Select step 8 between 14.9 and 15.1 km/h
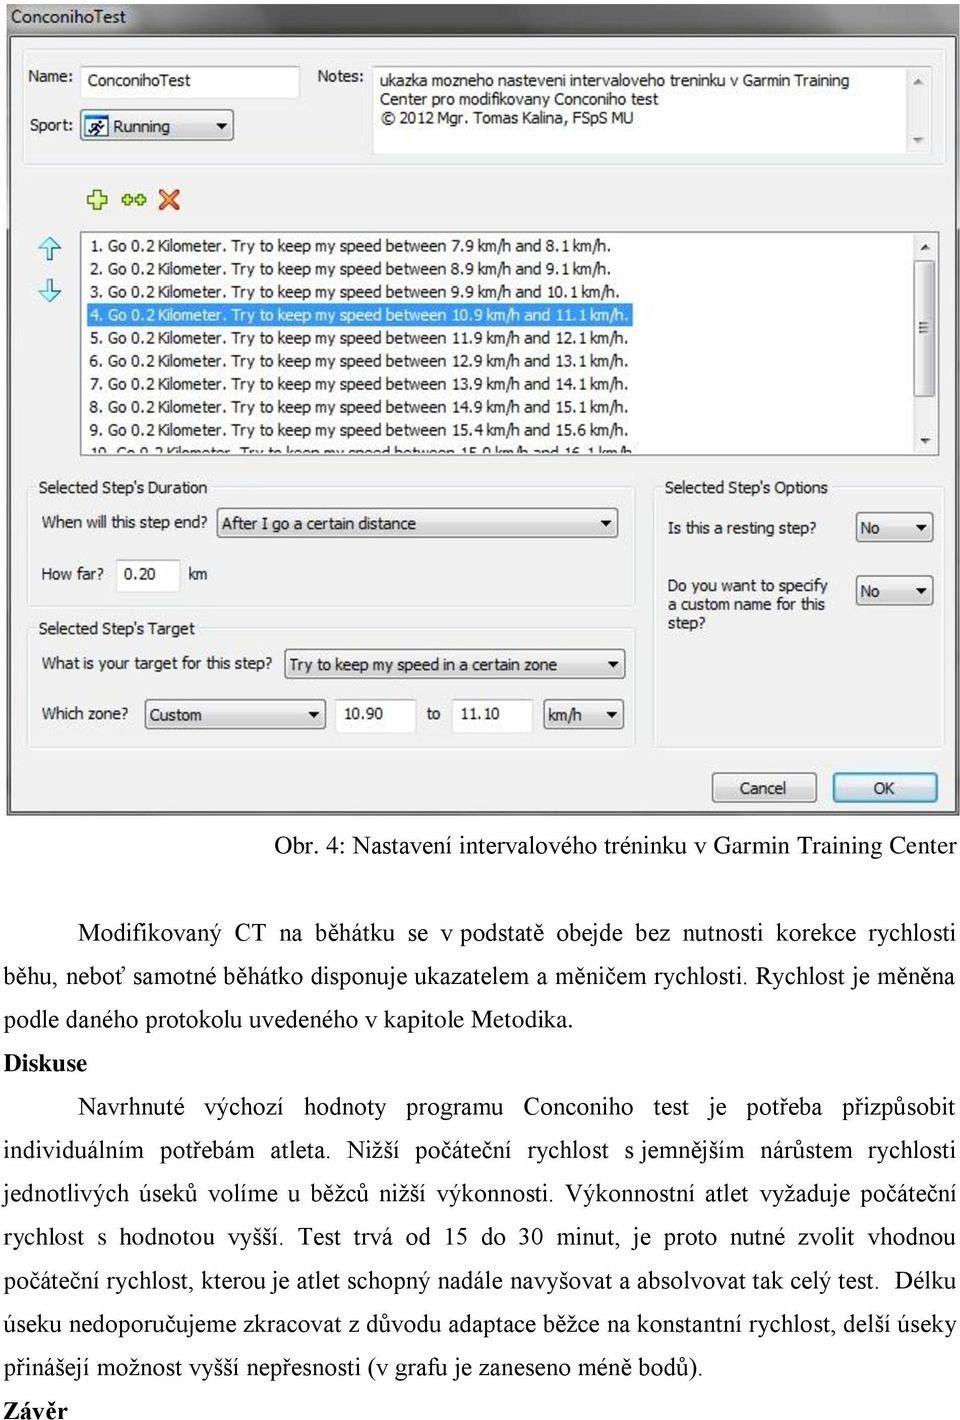 pos(359,407)
